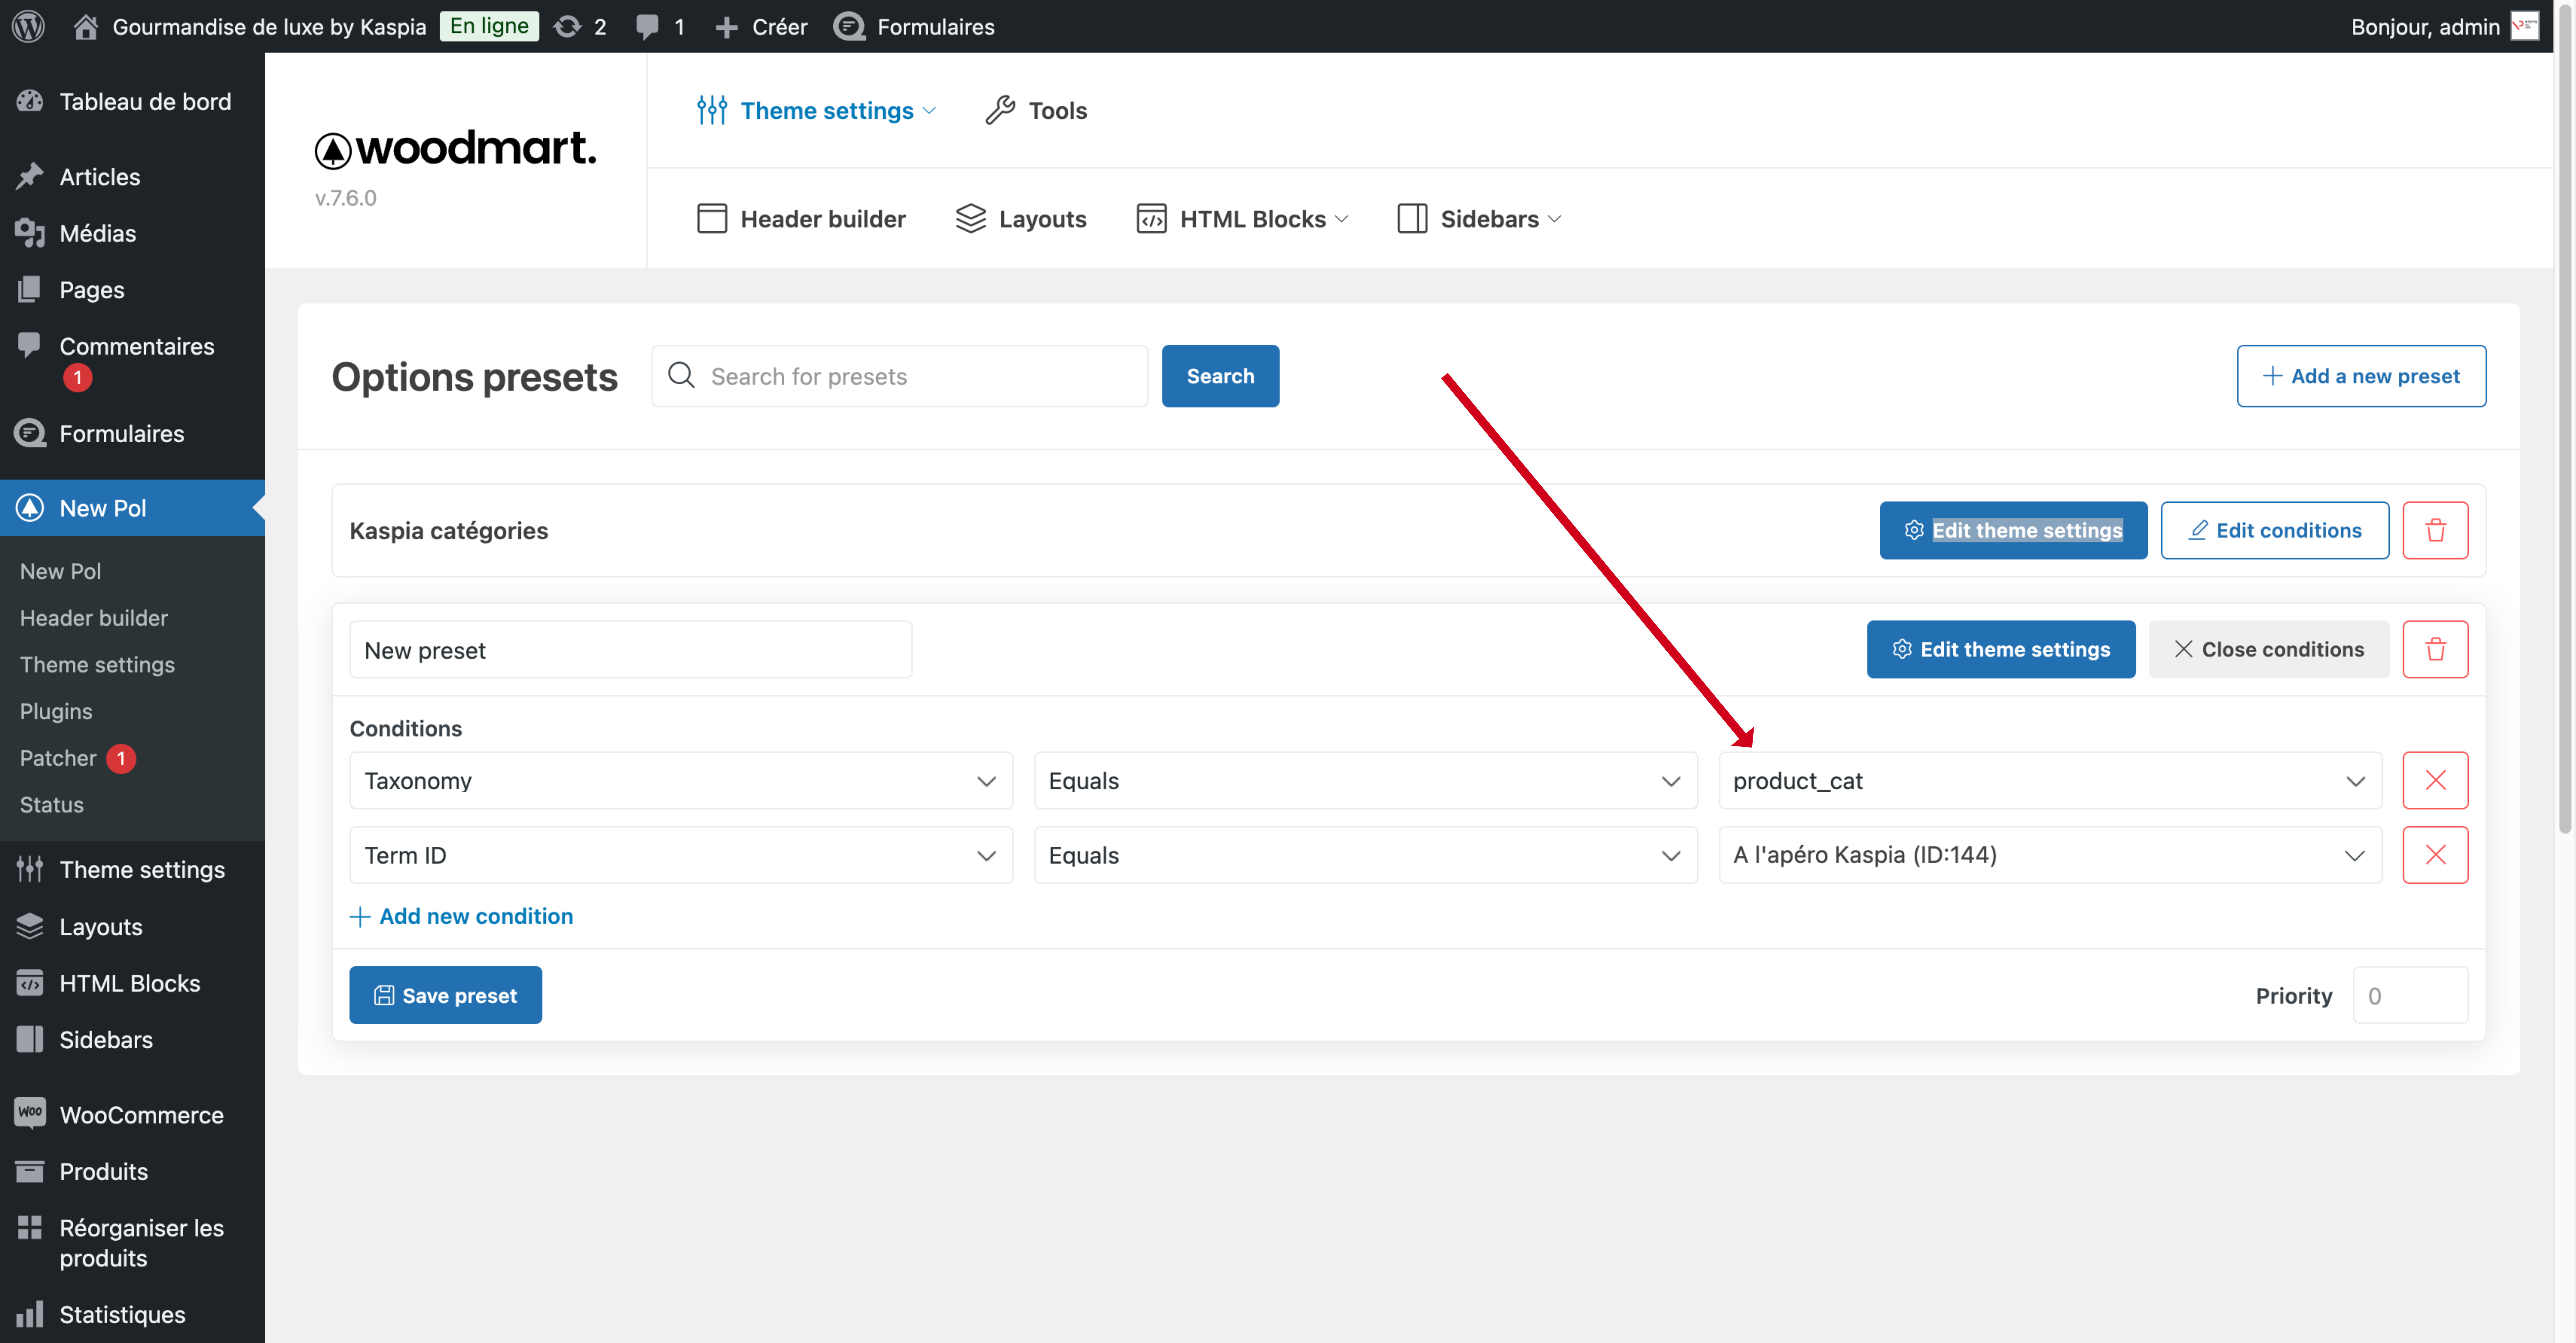Screen dimensions: 2576x1343
Task: Click the Priority number field
Action: (x=2410, y=995)
